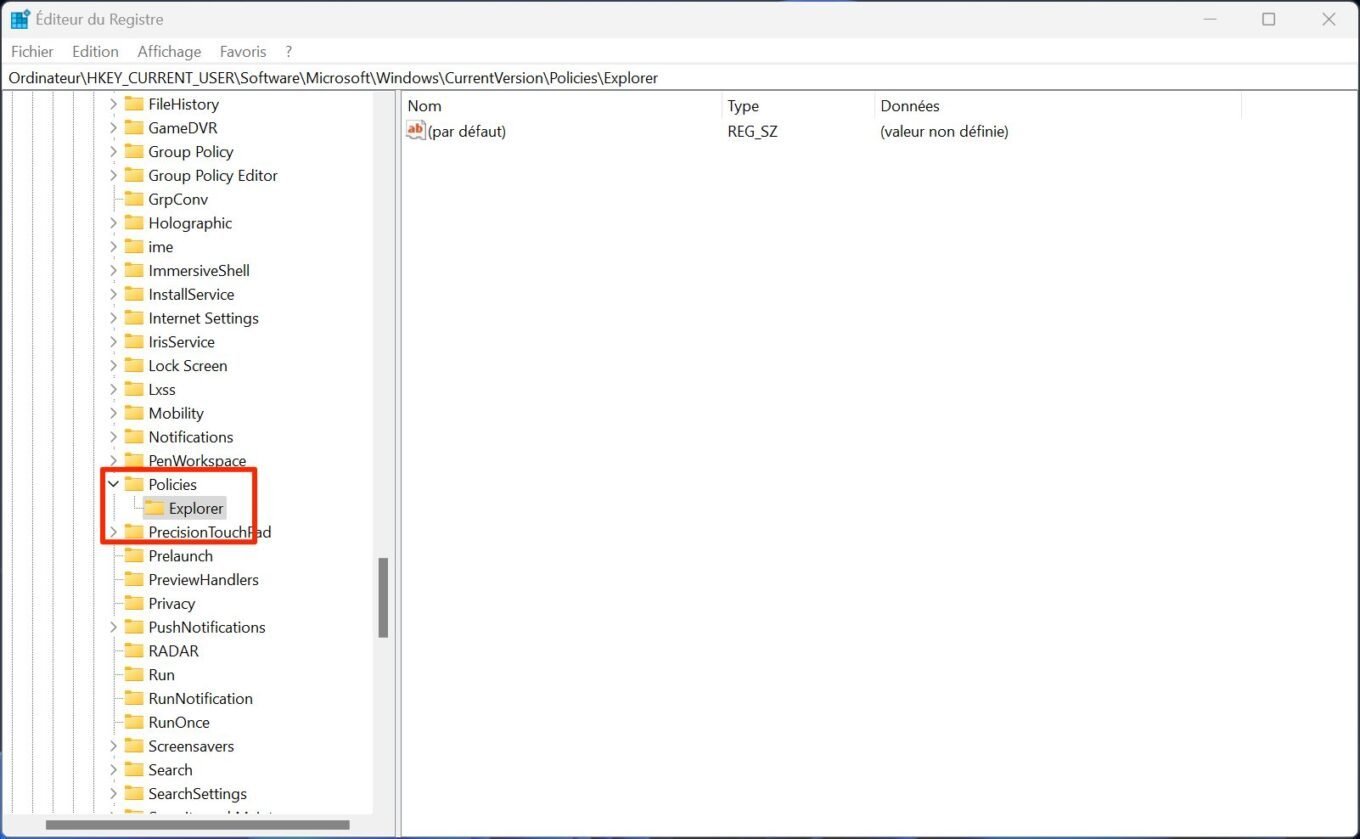Select the (par défaut) value name

pyautogui.click(x=467, y=131)
